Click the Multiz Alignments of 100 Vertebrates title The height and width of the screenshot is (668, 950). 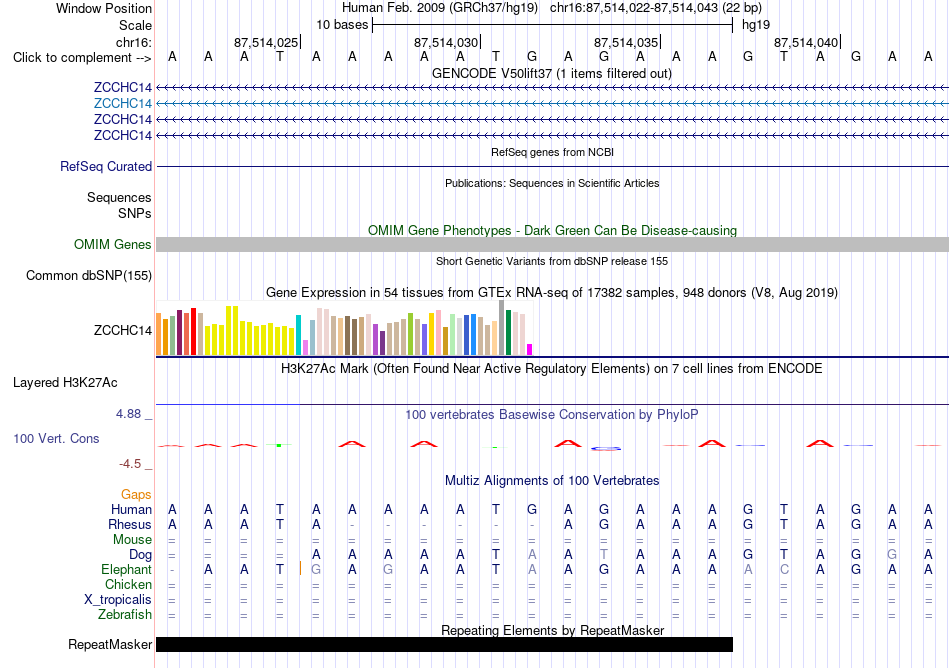pyautogui.click(x=552, y=480)
